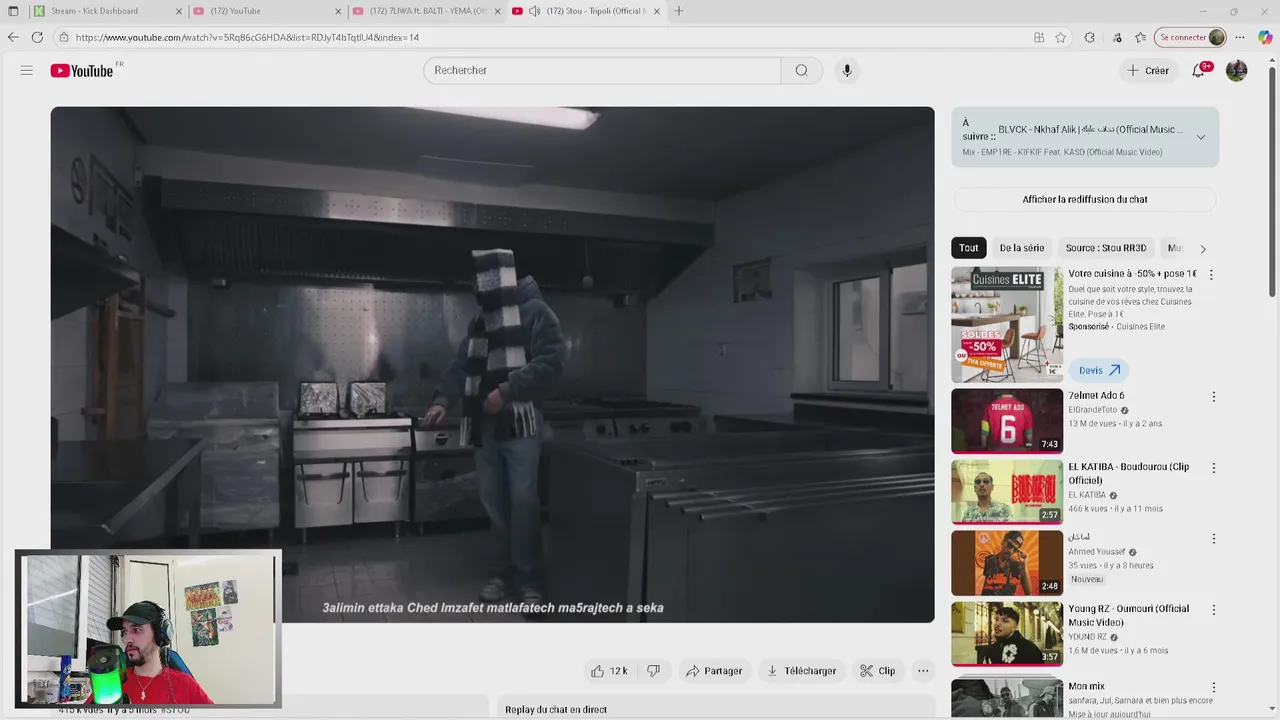Go back with the browser back arrow
Image resolution: width=1280 pixels, height=720 pixels.
(13, 38)
